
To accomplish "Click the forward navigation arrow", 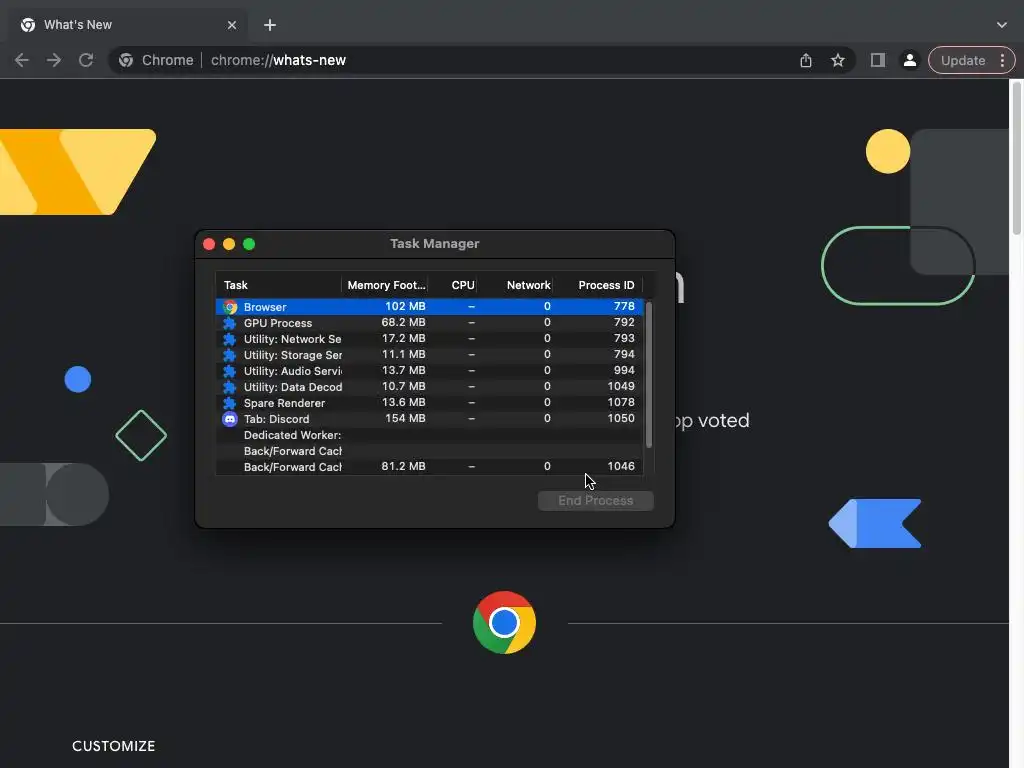I will point(54,60).
